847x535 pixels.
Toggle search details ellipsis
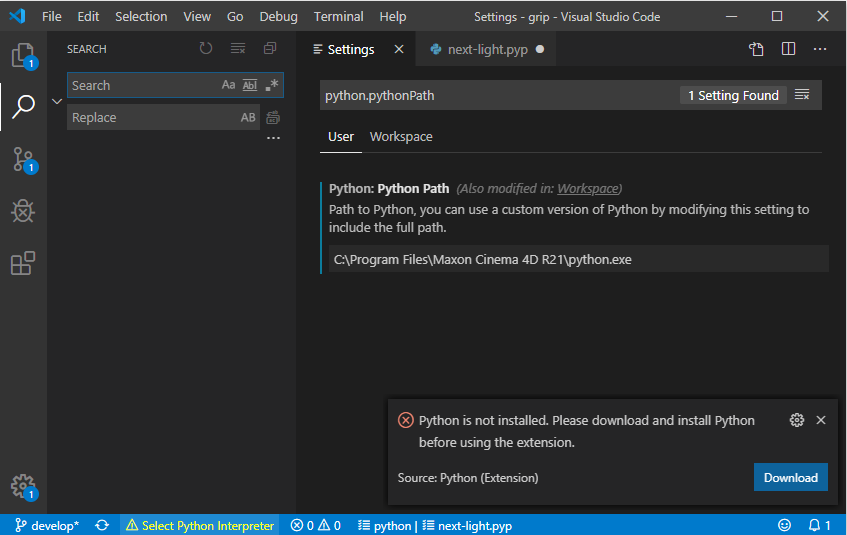pyautogui.click(x=273, y=138)
